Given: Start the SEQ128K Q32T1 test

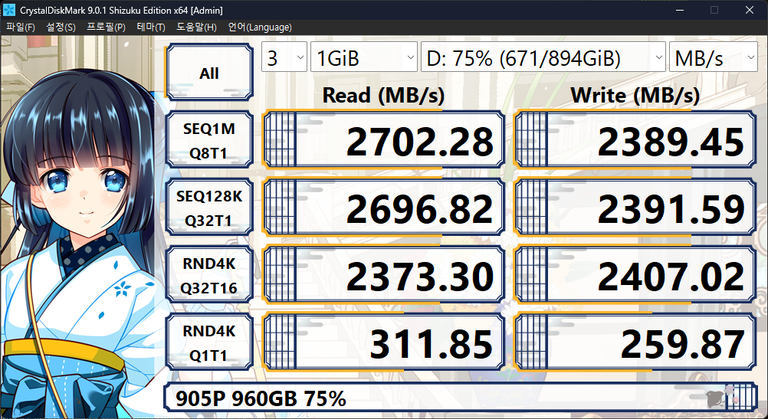Looking at the screenshot, I should [209, 207].
